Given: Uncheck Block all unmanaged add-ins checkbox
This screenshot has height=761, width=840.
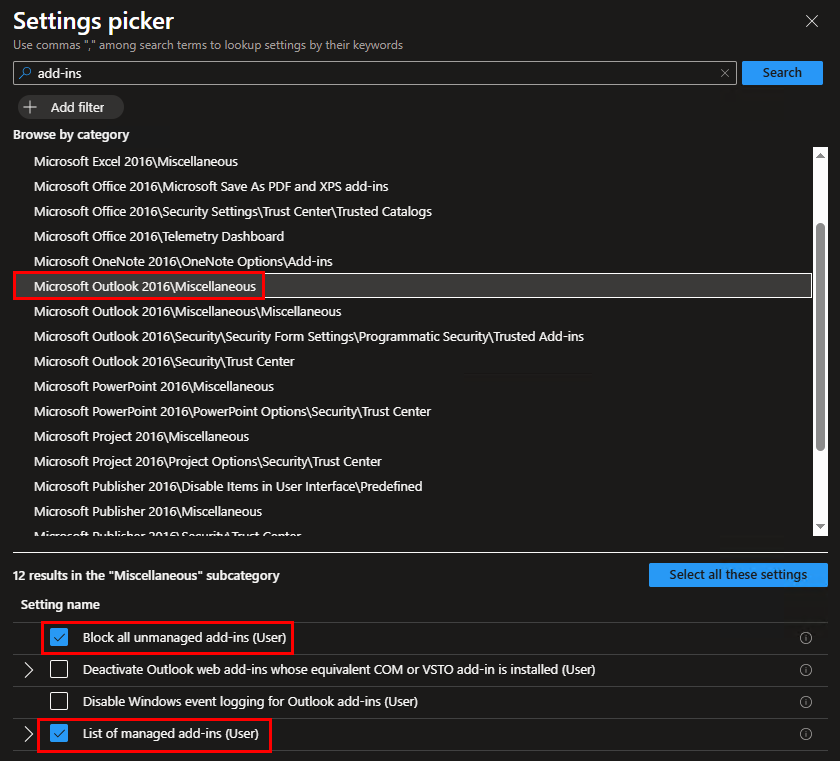Looking at the screenshot, I should pyautogui.click(x=59, y=637).
